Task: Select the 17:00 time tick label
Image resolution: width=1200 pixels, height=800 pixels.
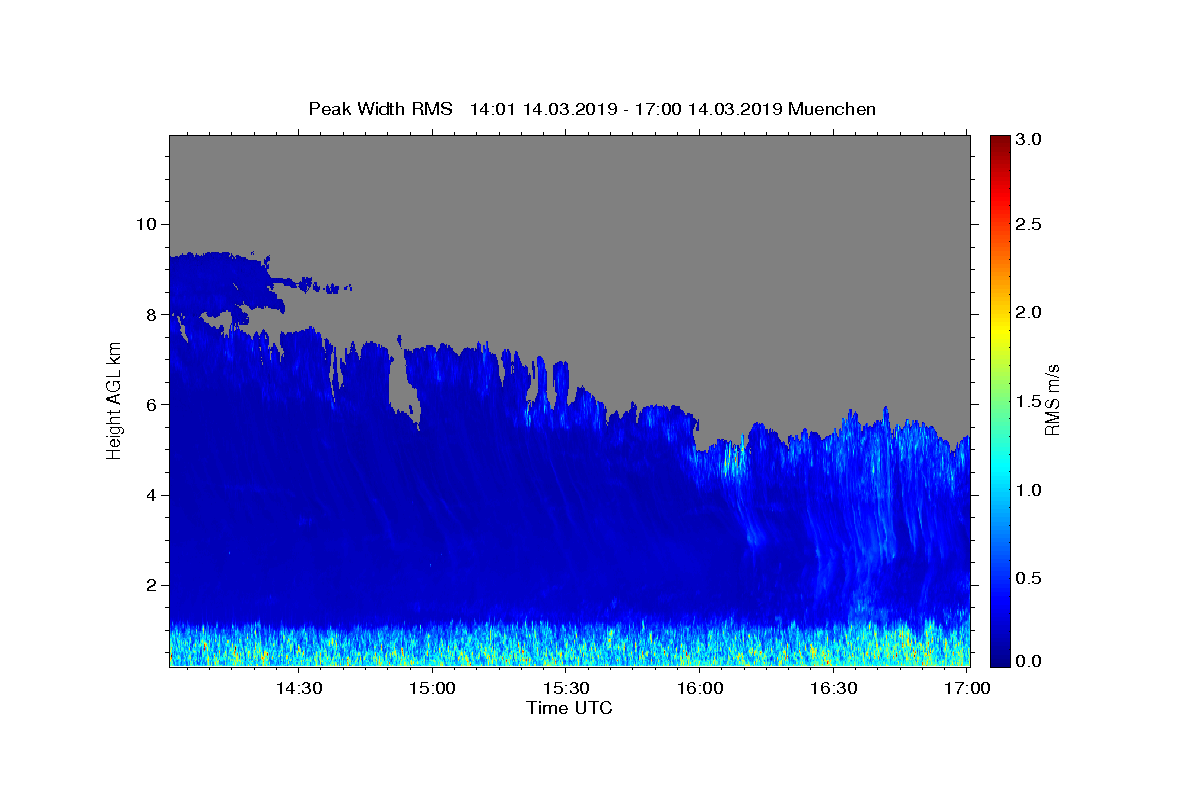Action: tap(968, 688)
